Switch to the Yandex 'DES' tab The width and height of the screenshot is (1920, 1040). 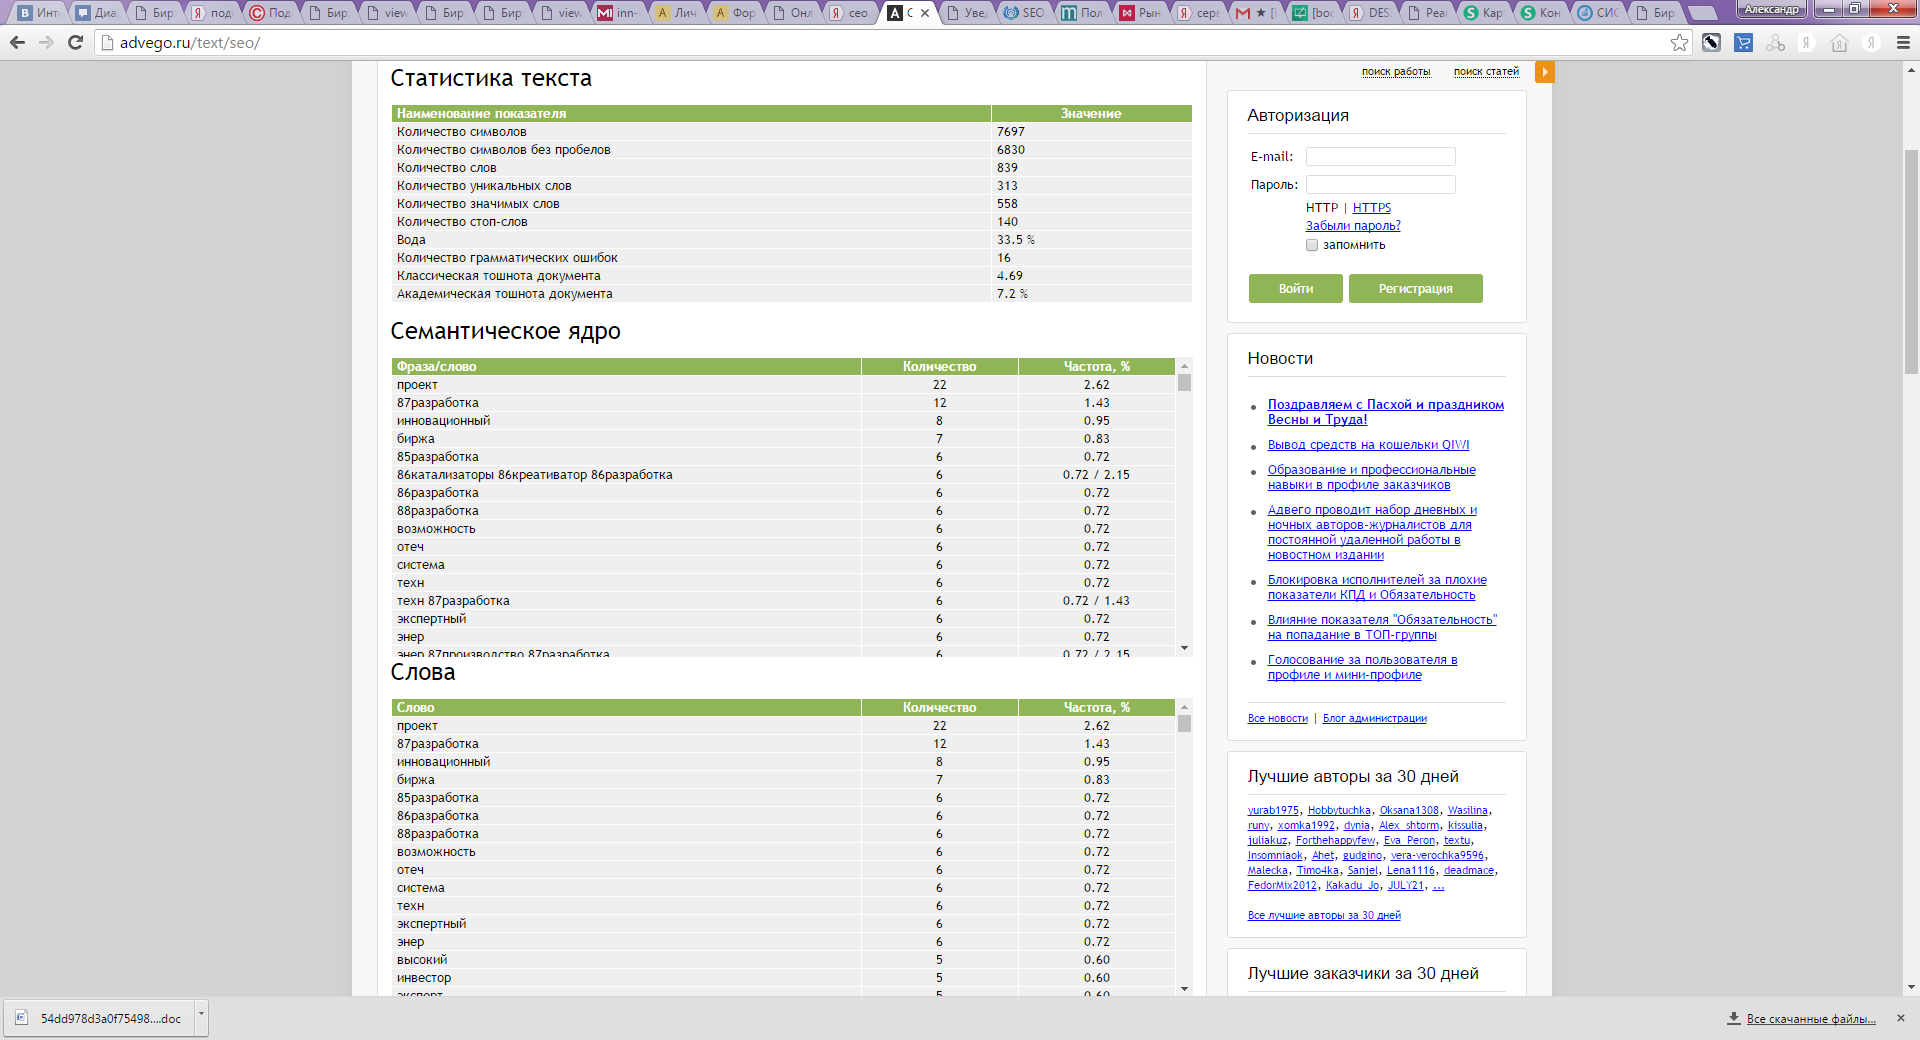pos(1370,13)
